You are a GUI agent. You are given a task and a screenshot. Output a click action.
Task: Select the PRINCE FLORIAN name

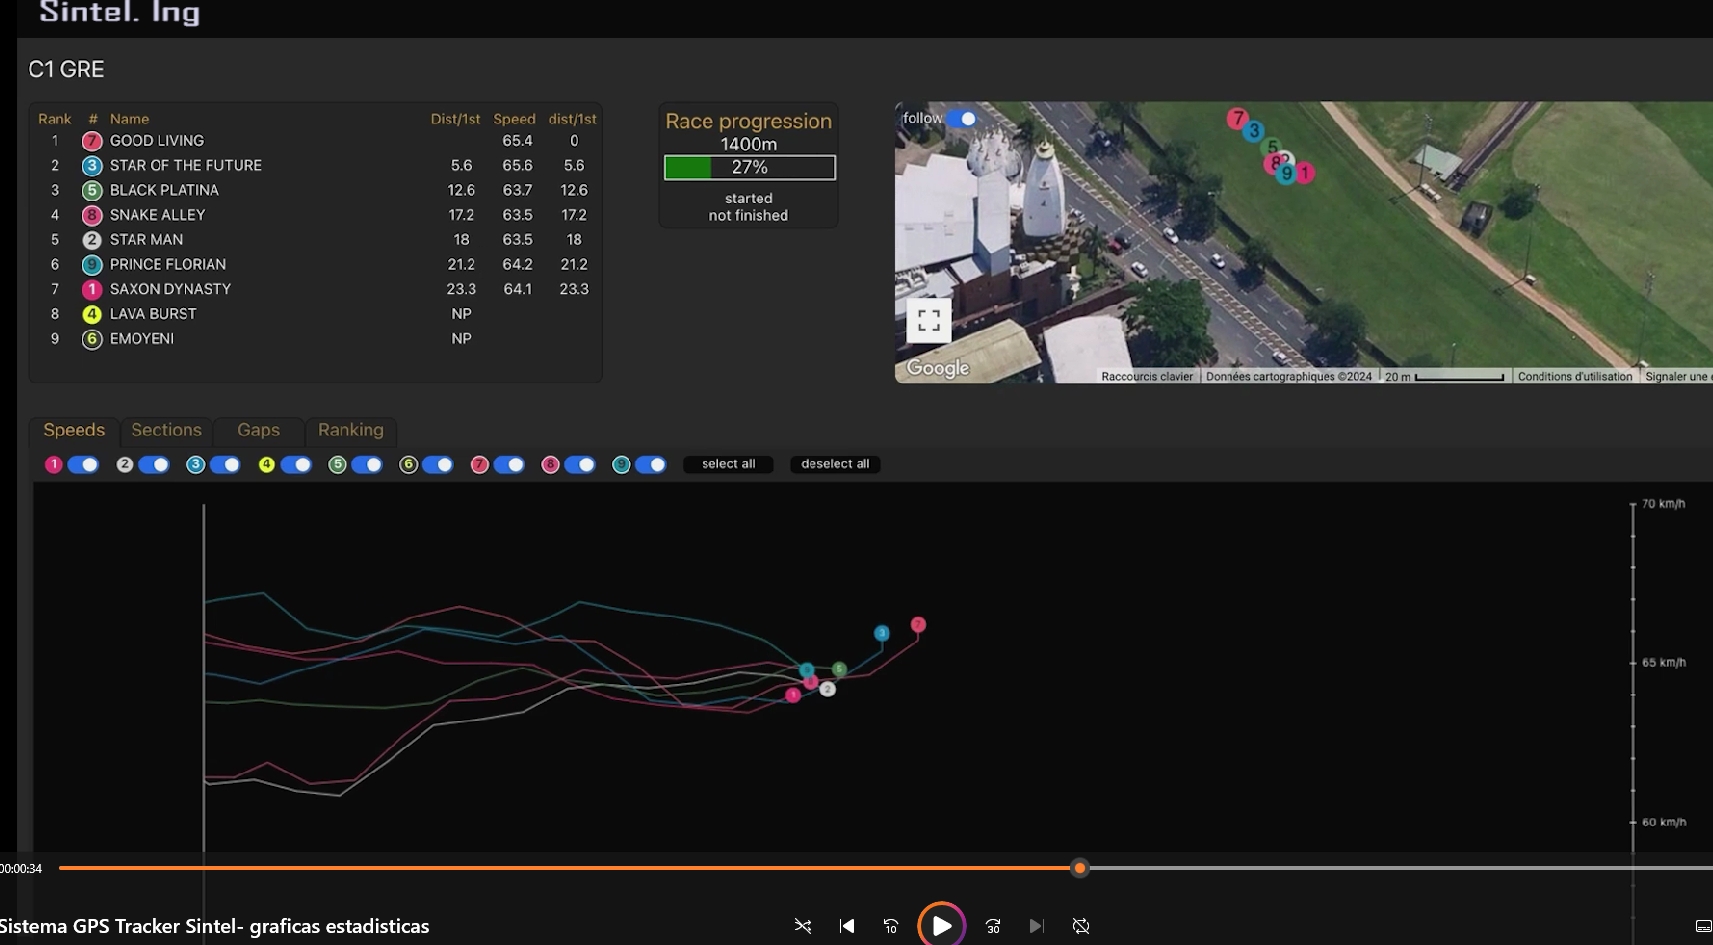[x=168, y=265]
